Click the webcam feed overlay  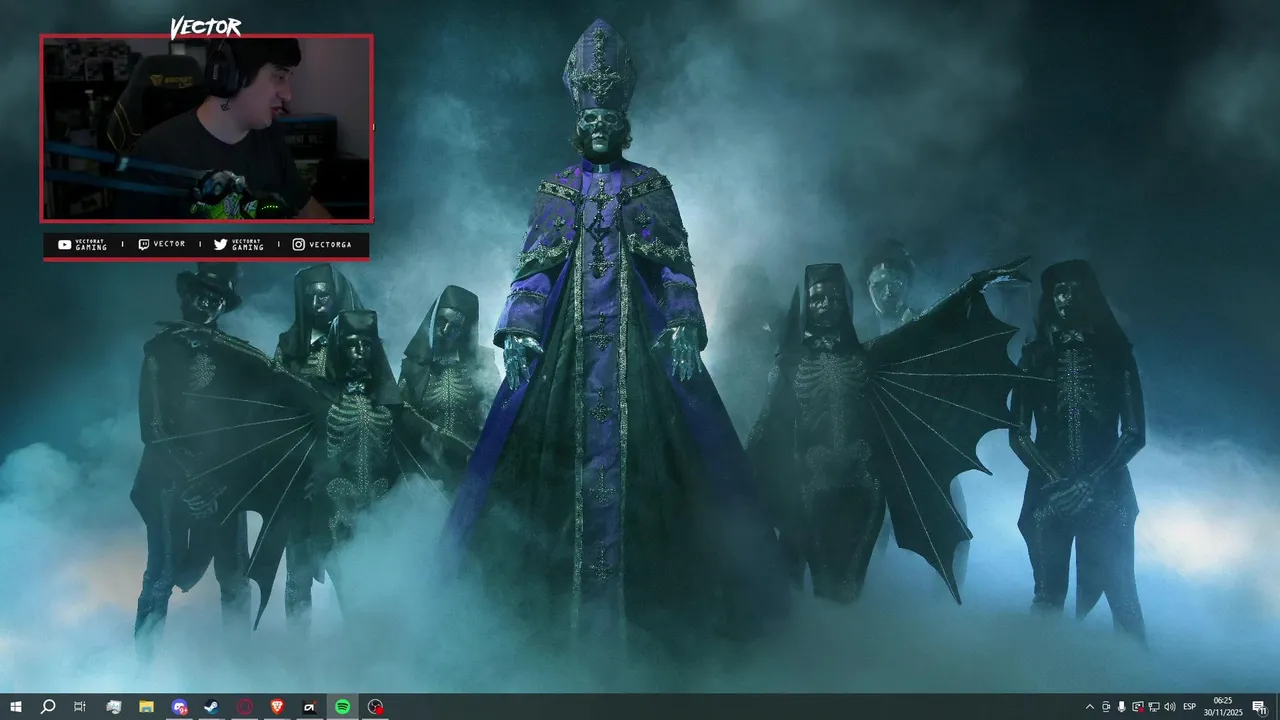[207, 128]
